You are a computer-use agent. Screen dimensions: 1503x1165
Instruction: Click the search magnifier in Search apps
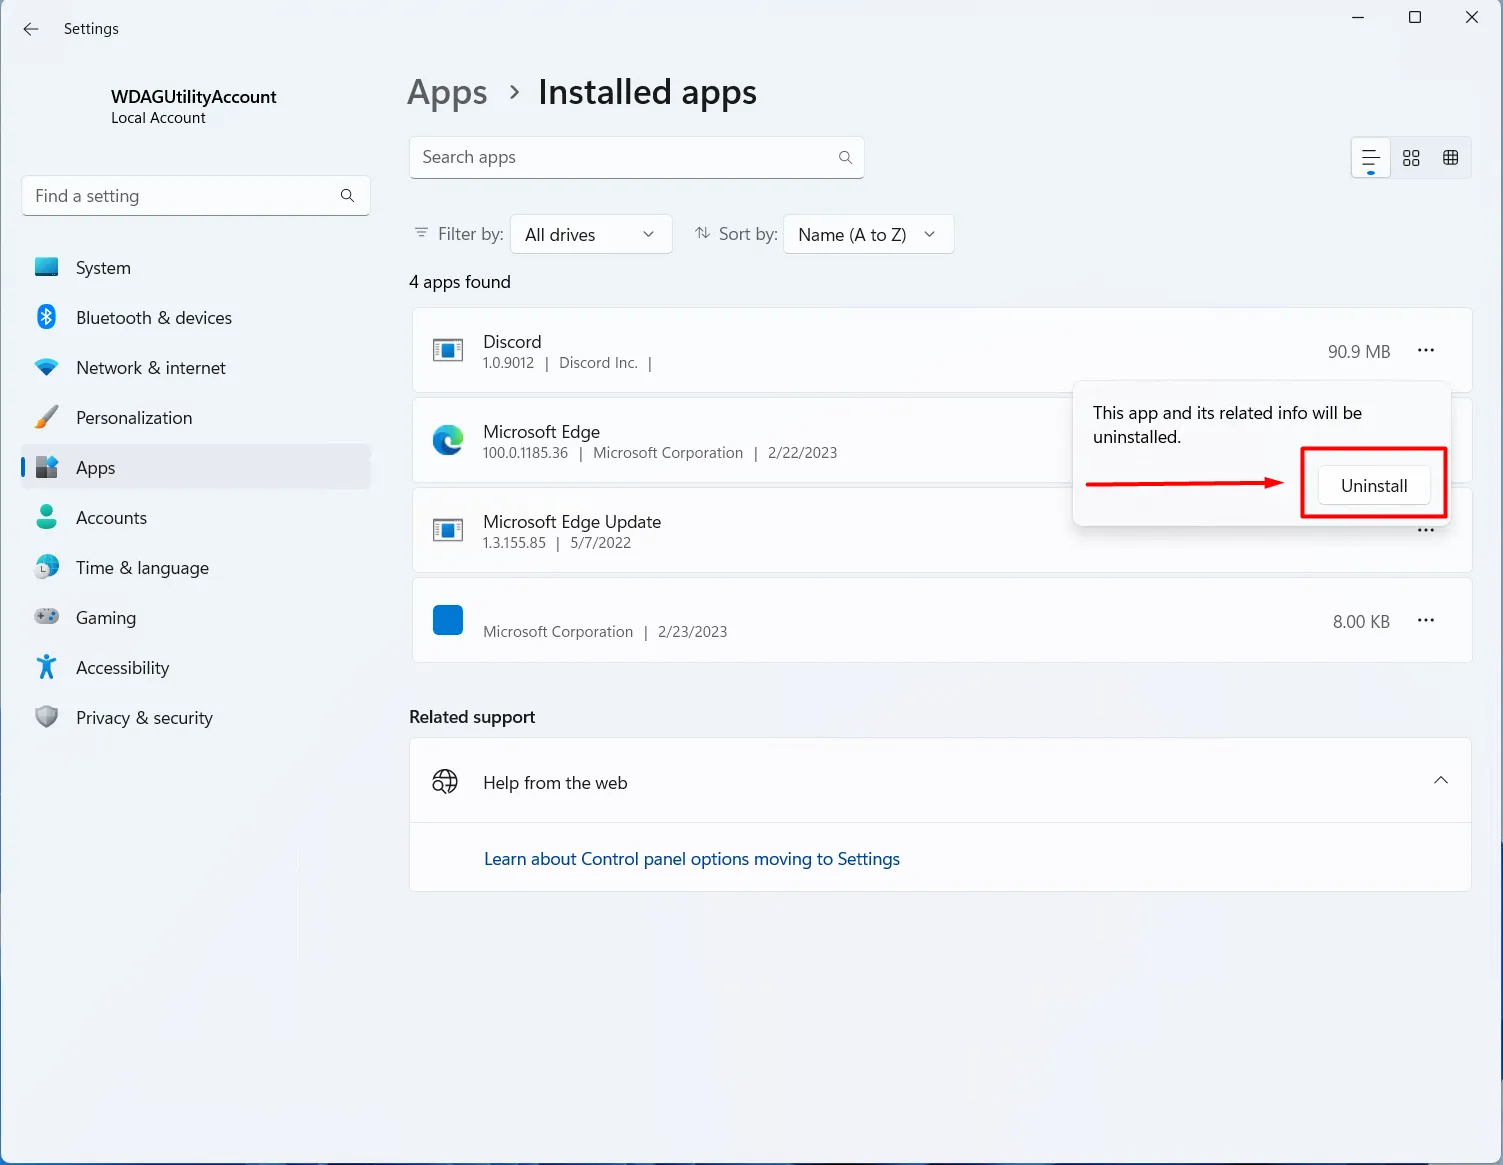845,158
